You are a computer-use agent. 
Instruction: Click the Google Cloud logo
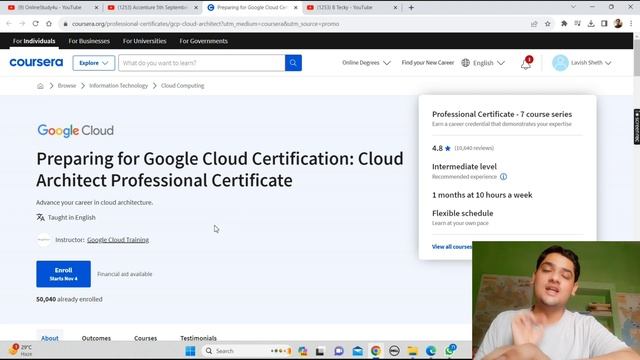point(76,131)
